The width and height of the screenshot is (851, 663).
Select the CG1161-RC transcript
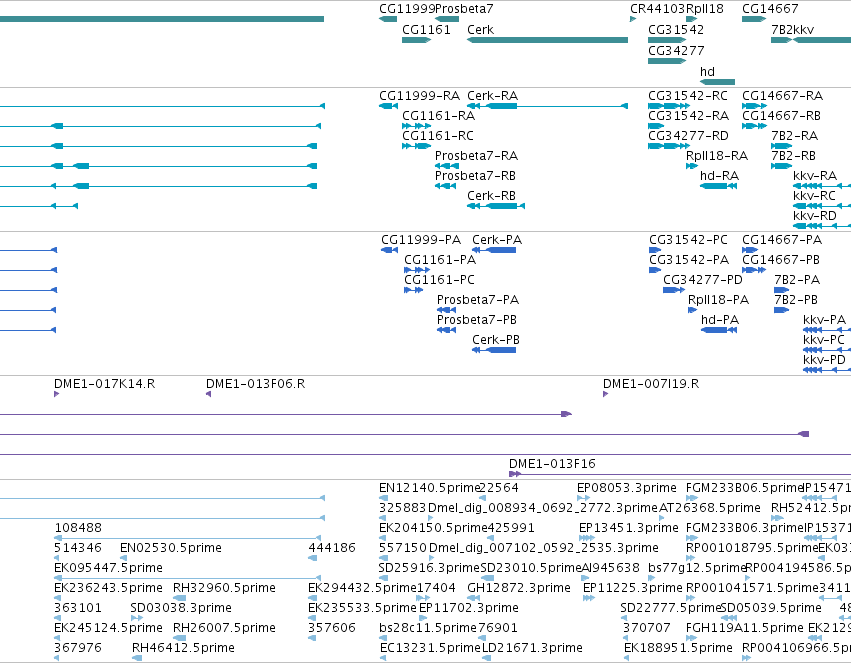pyautogui.click(x=416, y=146)
